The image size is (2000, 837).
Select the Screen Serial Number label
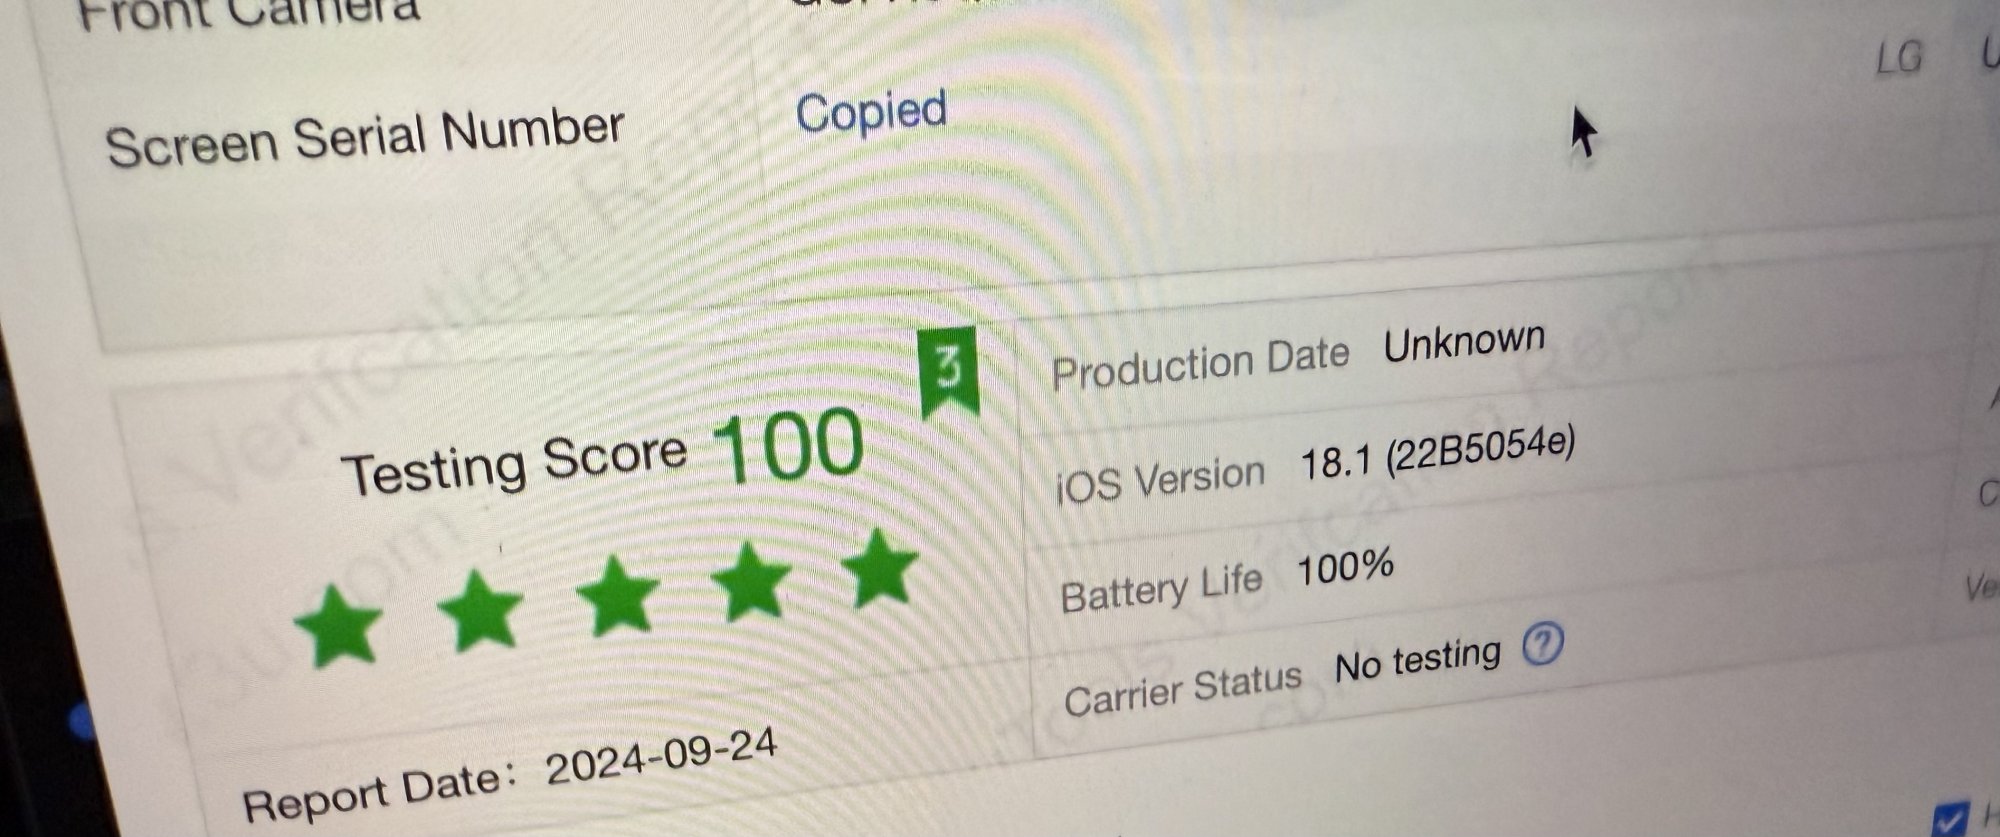pos(365,137)
